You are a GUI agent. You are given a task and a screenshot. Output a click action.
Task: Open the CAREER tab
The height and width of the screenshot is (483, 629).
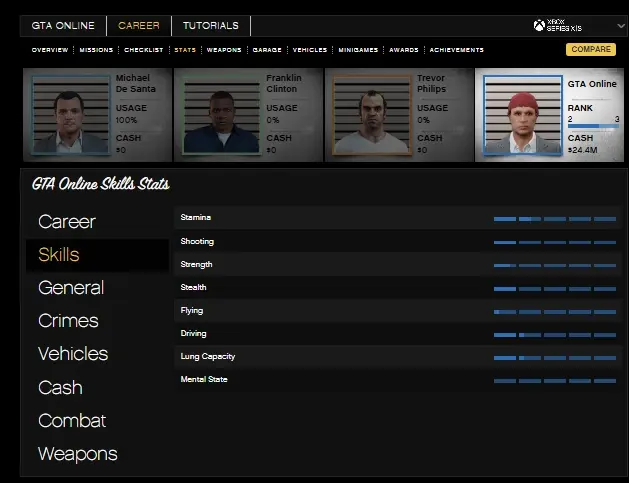coord(139,26)
